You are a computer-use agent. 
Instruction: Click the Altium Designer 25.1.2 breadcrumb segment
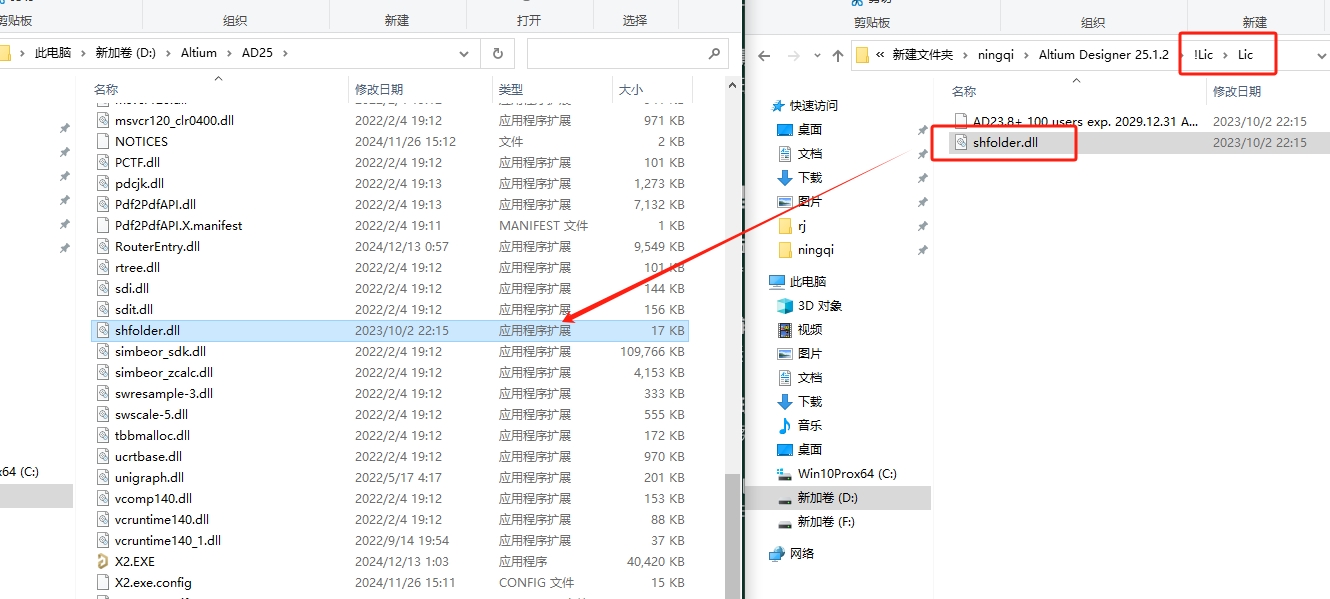click(x=1104, y=55)
